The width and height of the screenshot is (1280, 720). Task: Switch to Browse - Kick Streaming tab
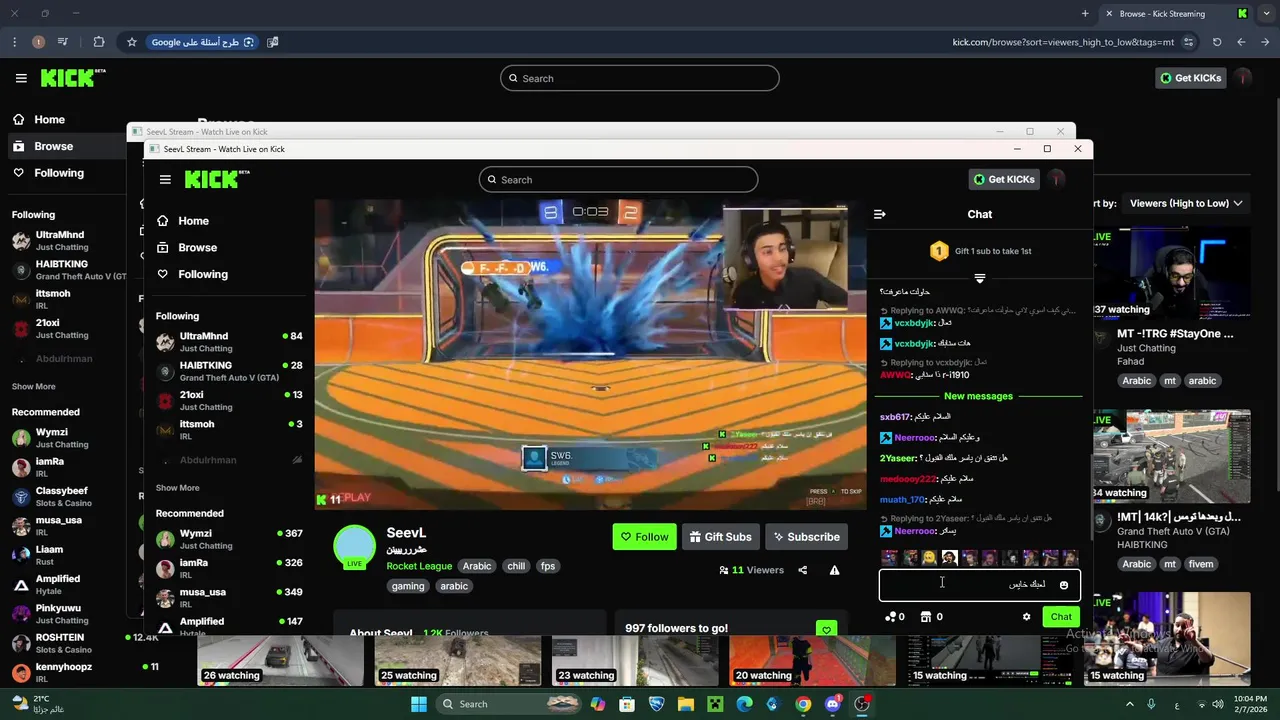click(x=1175, y=14)
